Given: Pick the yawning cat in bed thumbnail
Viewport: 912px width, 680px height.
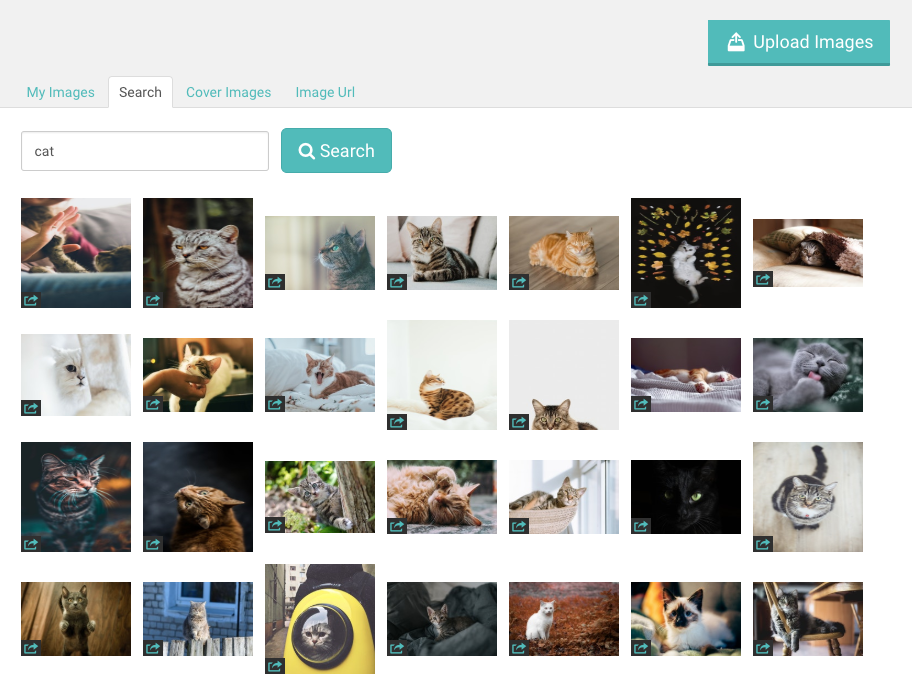Looking at the screenshot, I should coord(320,375).
